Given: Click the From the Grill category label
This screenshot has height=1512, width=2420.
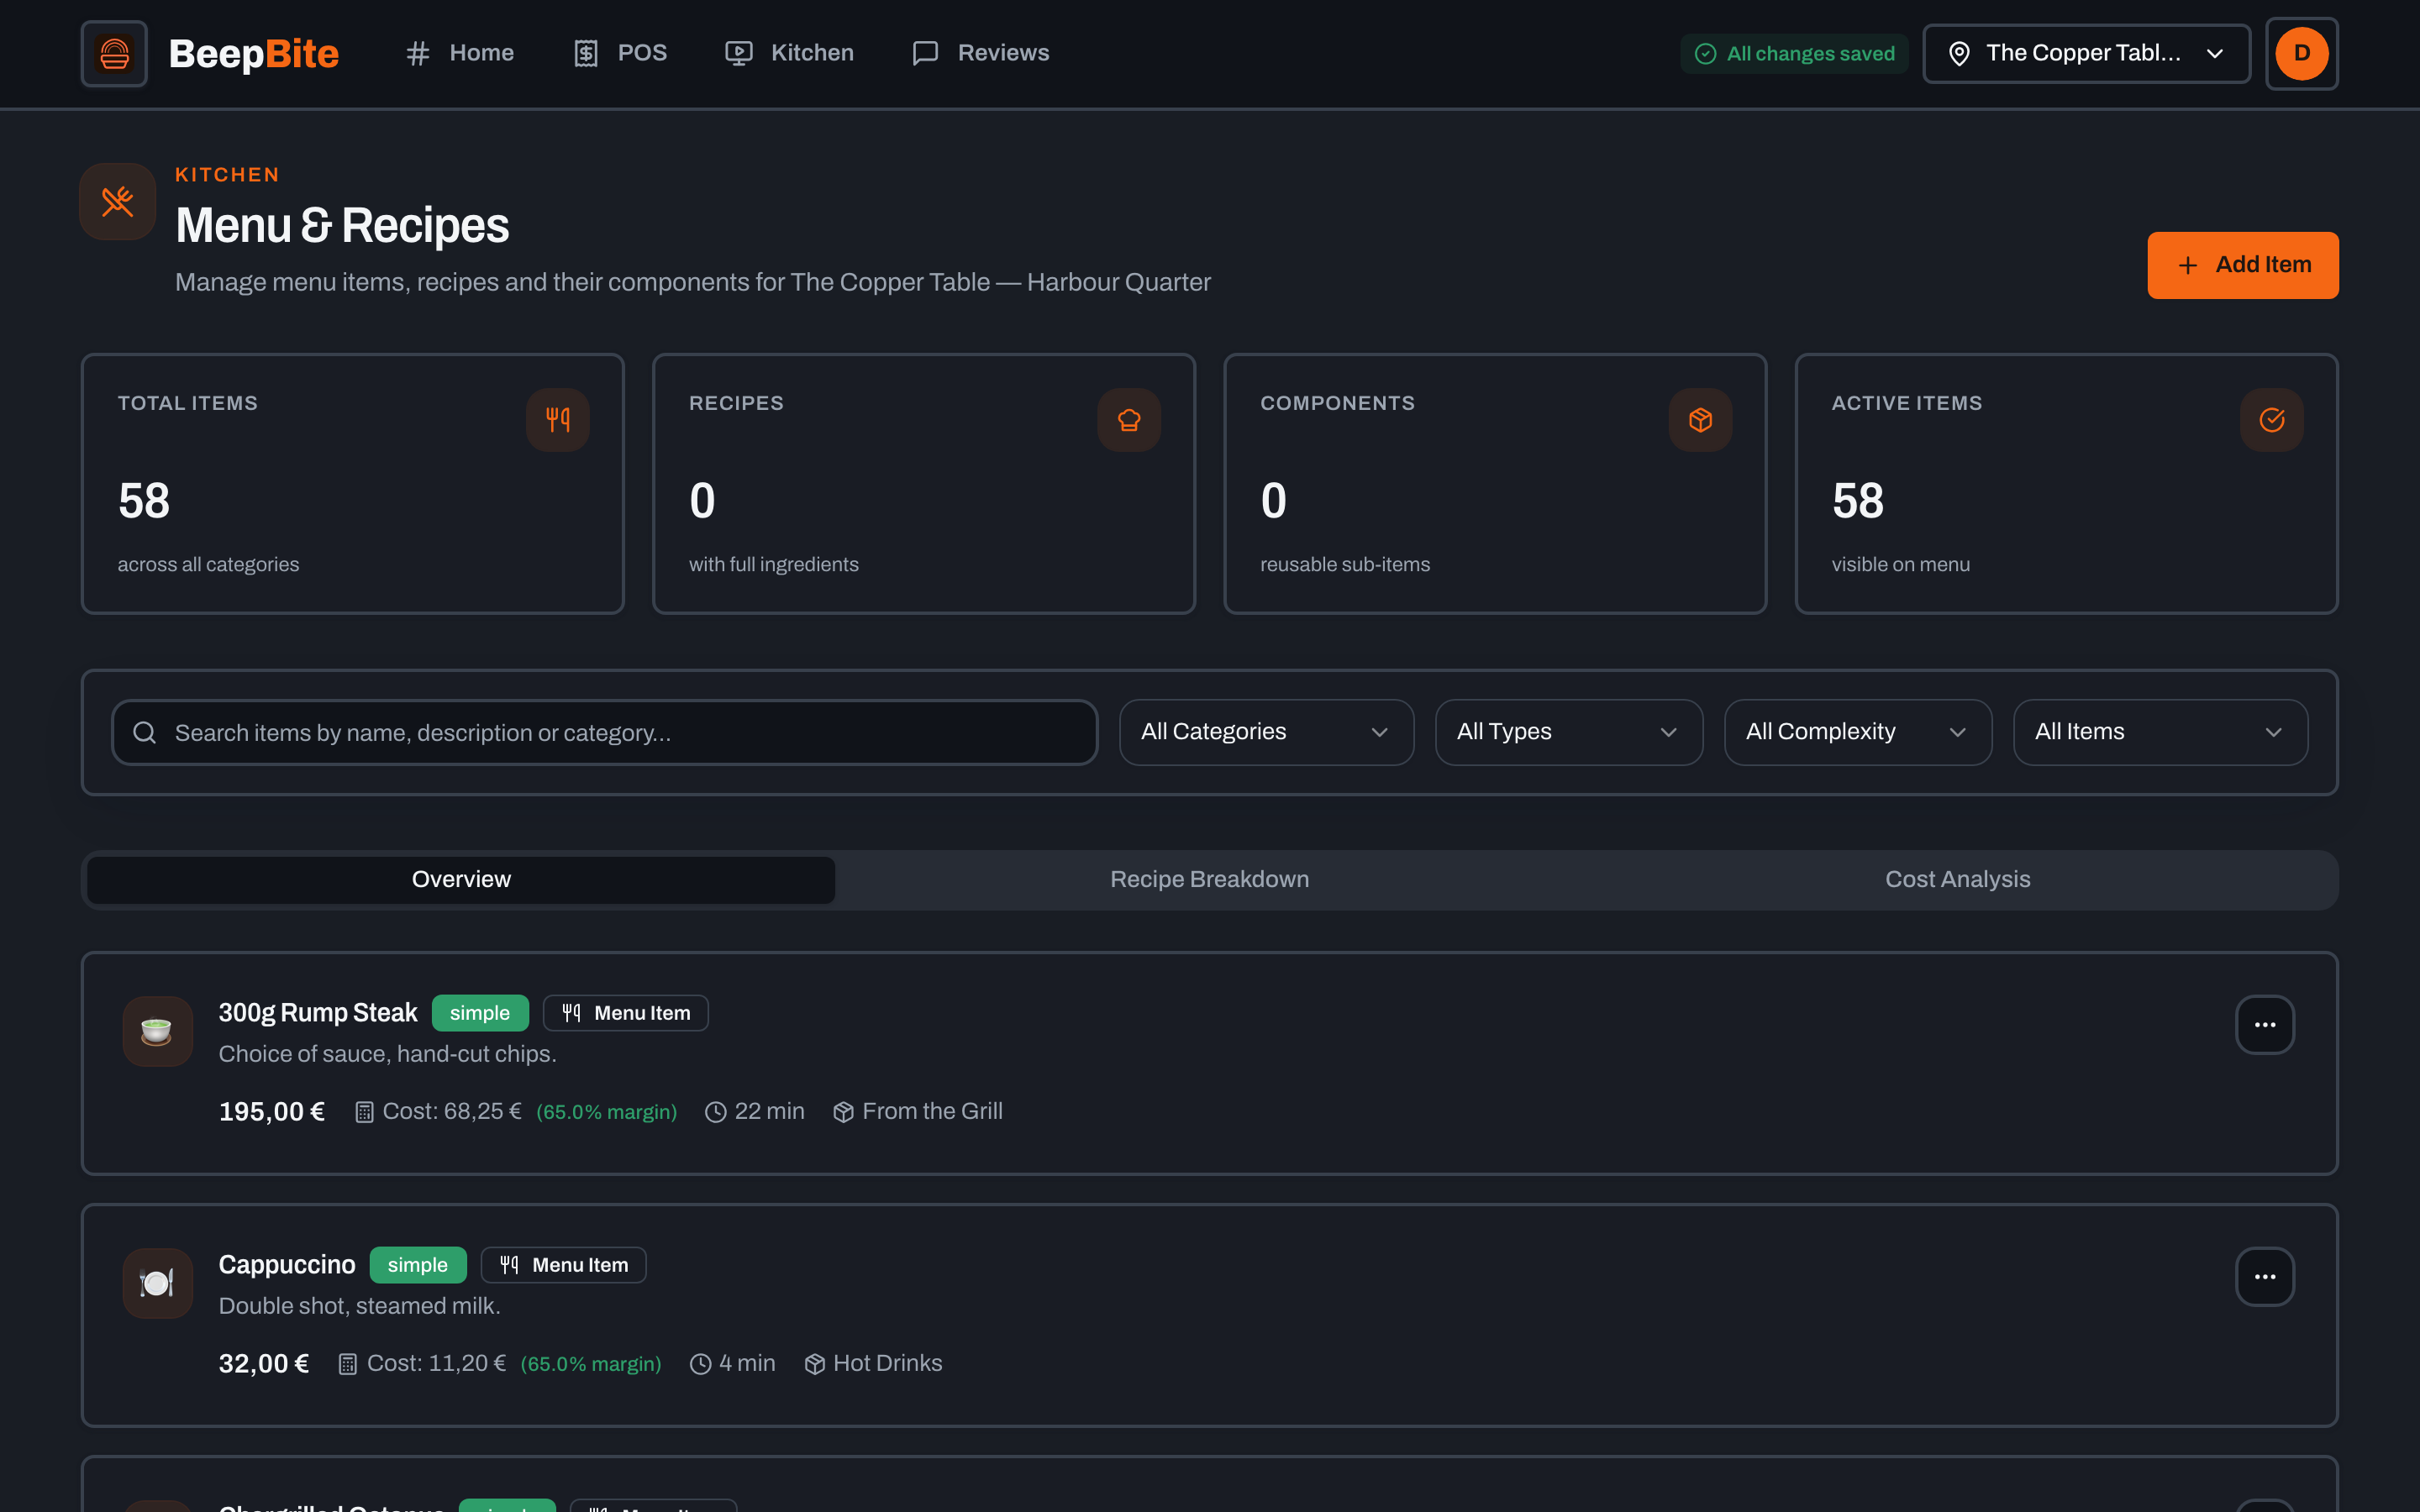Looking at the screenshot, I should click(932, 1111).
